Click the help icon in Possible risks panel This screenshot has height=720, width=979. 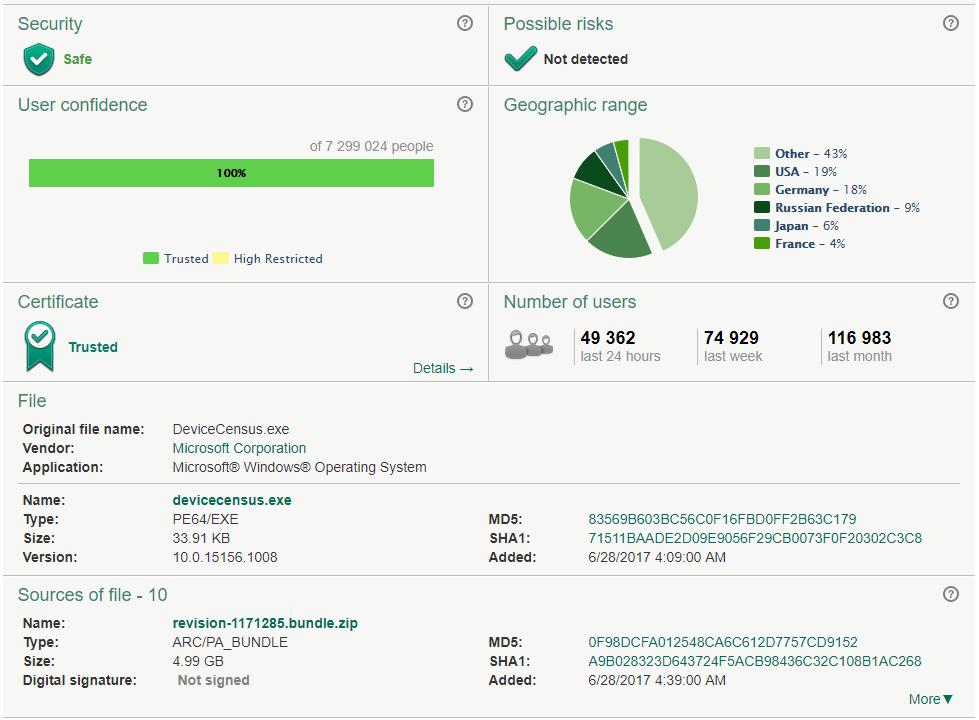(x=951, y=24)
